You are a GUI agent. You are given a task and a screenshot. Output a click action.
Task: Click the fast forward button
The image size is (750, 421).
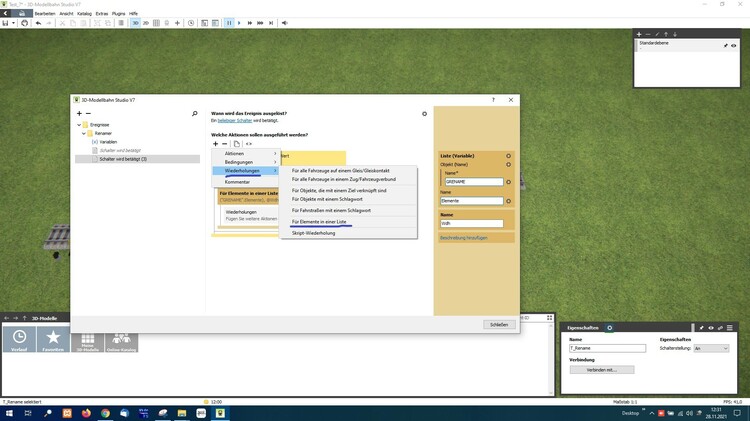(x=250, y=23)
